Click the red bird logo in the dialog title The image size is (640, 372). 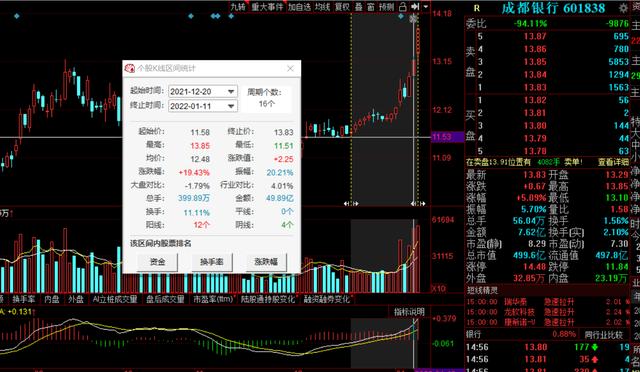click(x=130, y=68)
